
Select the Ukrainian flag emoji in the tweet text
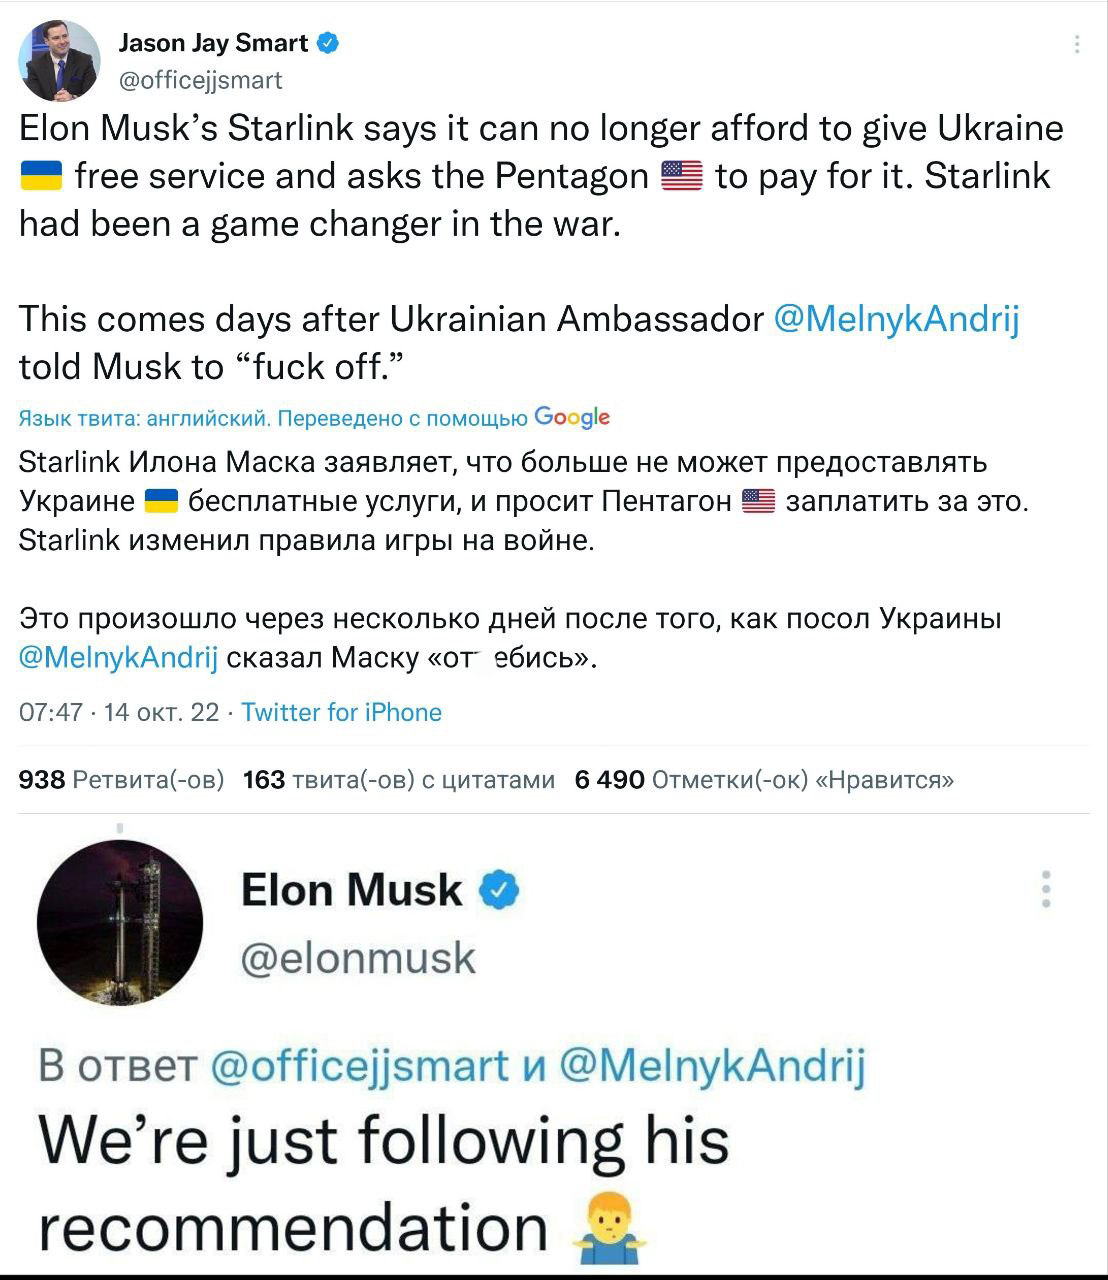click(x=40, y=175)
